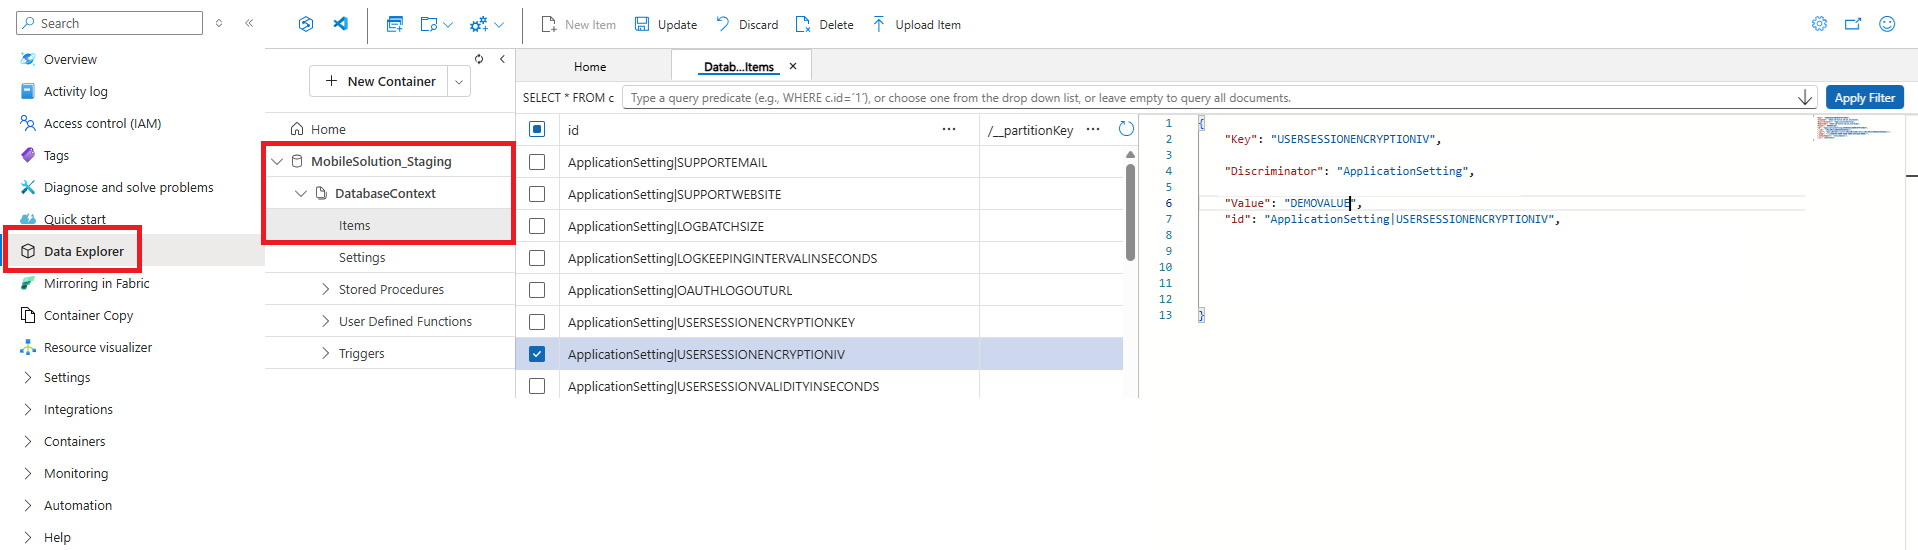
Task: Close the Datab...Items tab
Action: [793, 66]
